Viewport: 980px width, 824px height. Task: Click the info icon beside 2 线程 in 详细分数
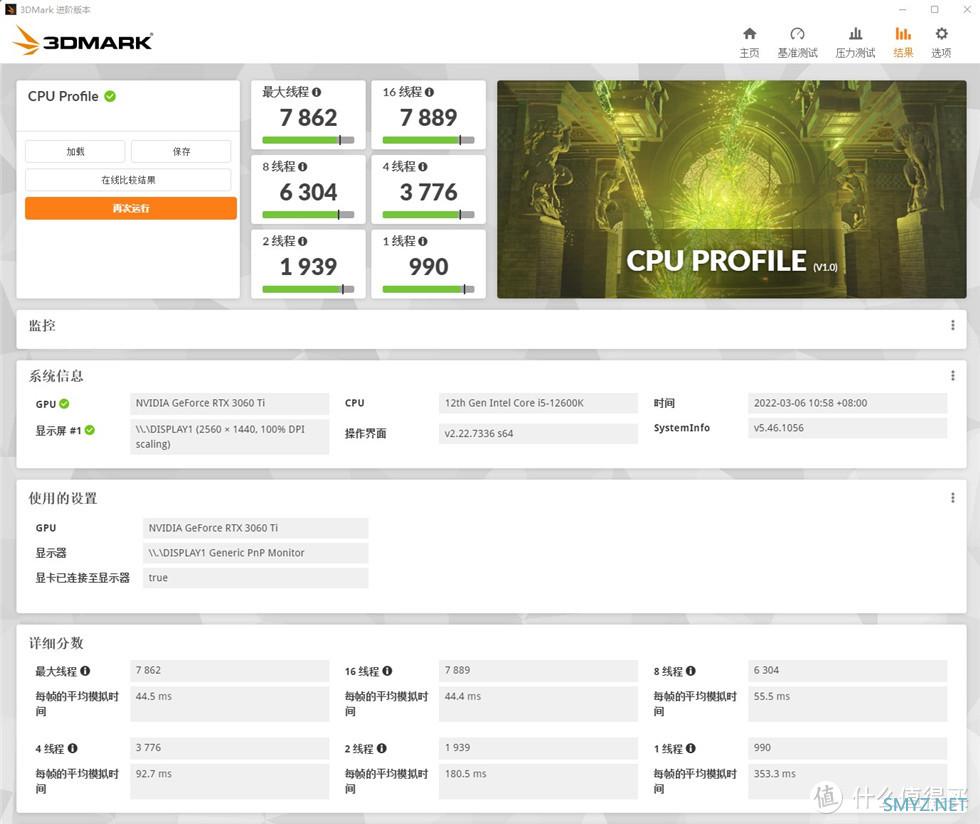382,748
